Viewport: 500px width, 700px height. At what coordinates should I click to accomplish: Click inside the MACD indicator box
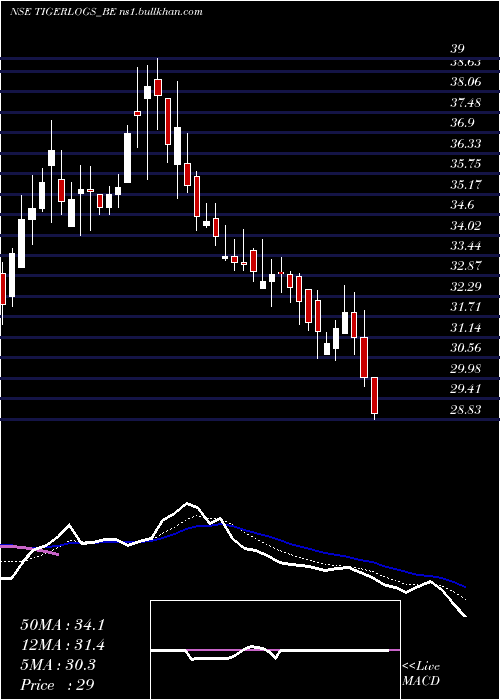pos(275,650)
